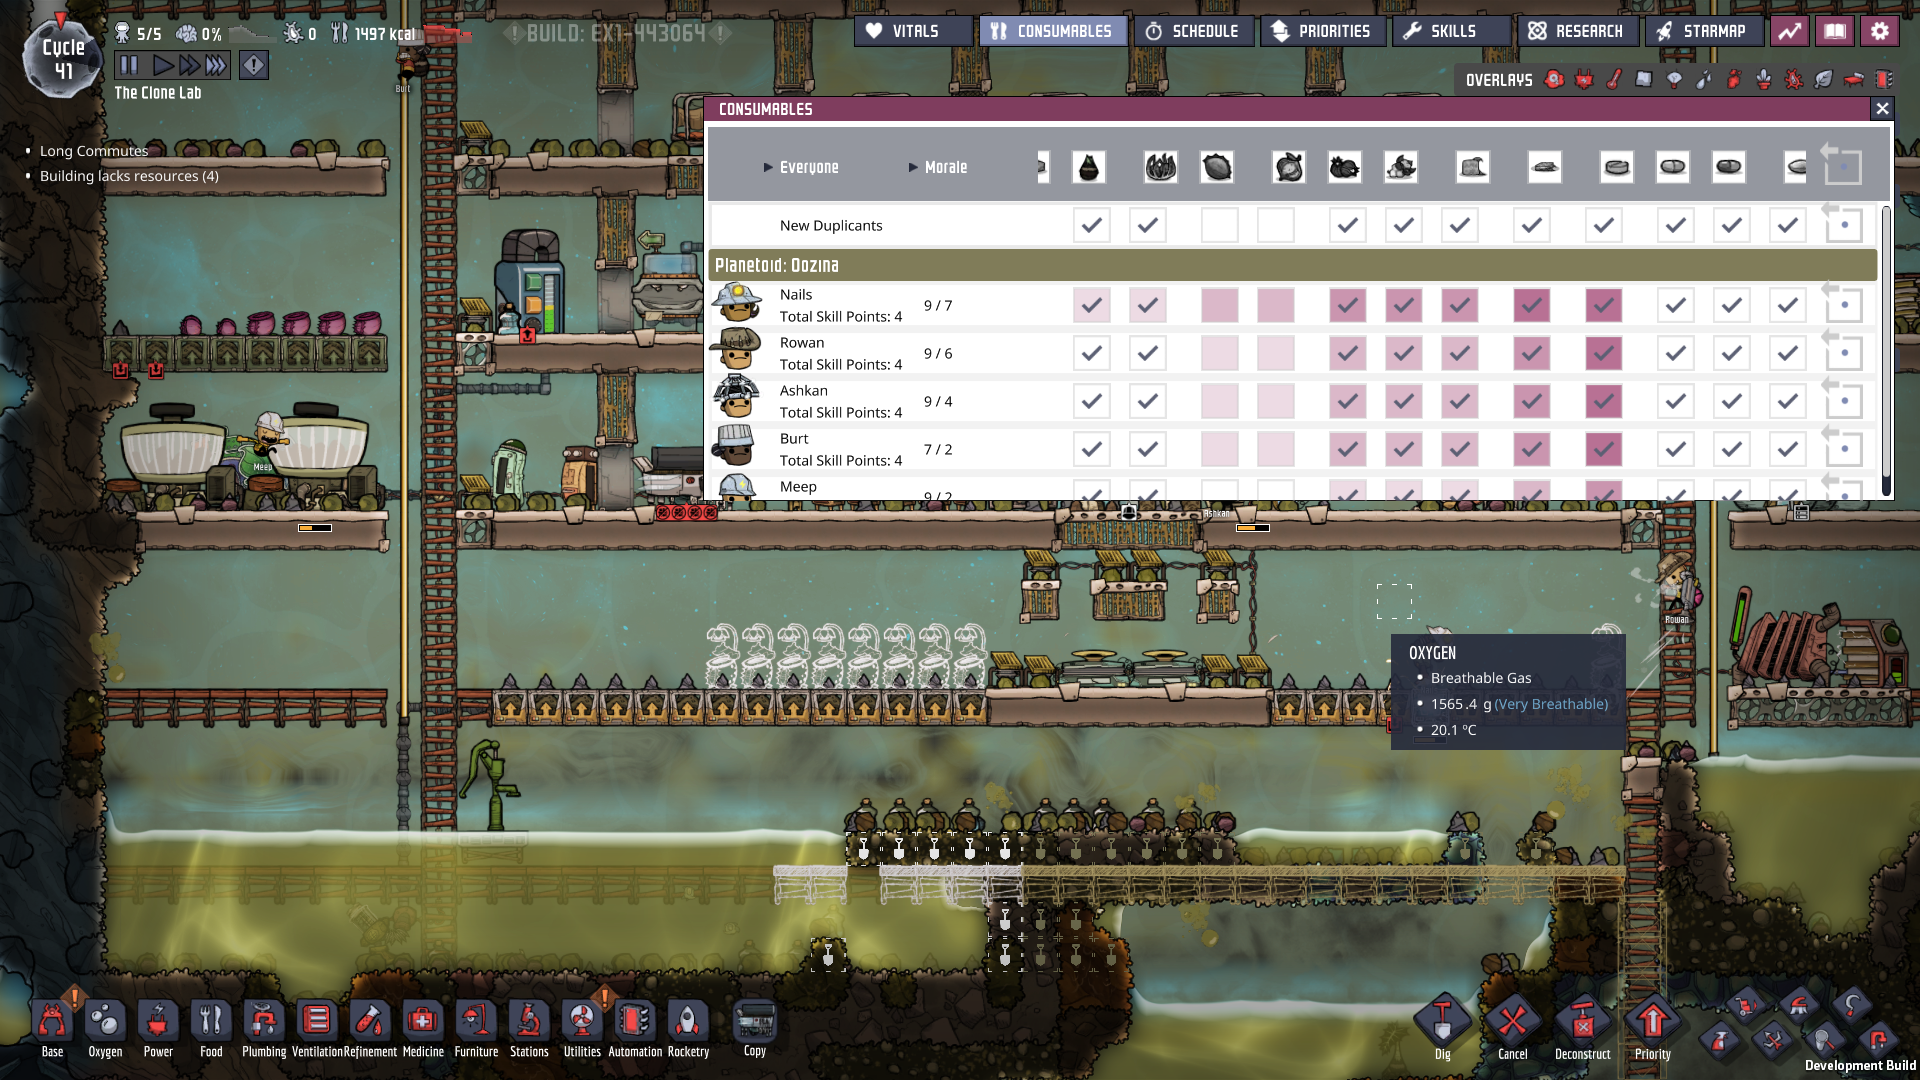Switch to the Vitals tab
The image size is (1920, 1080).
click(x=912, y=31)
